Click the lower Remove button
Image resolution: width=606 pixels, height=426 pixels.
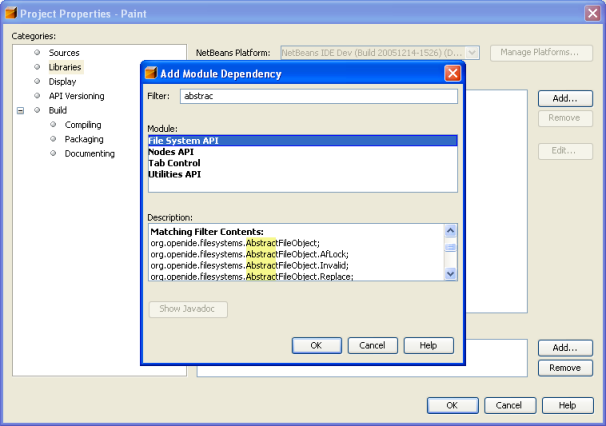tap(565, 368)
